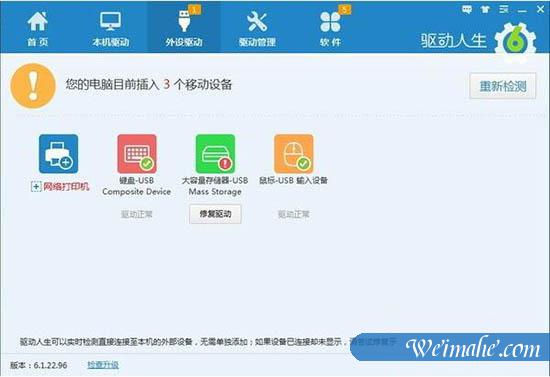Open the 网络打印机 printer icon

tap(59, 154)
